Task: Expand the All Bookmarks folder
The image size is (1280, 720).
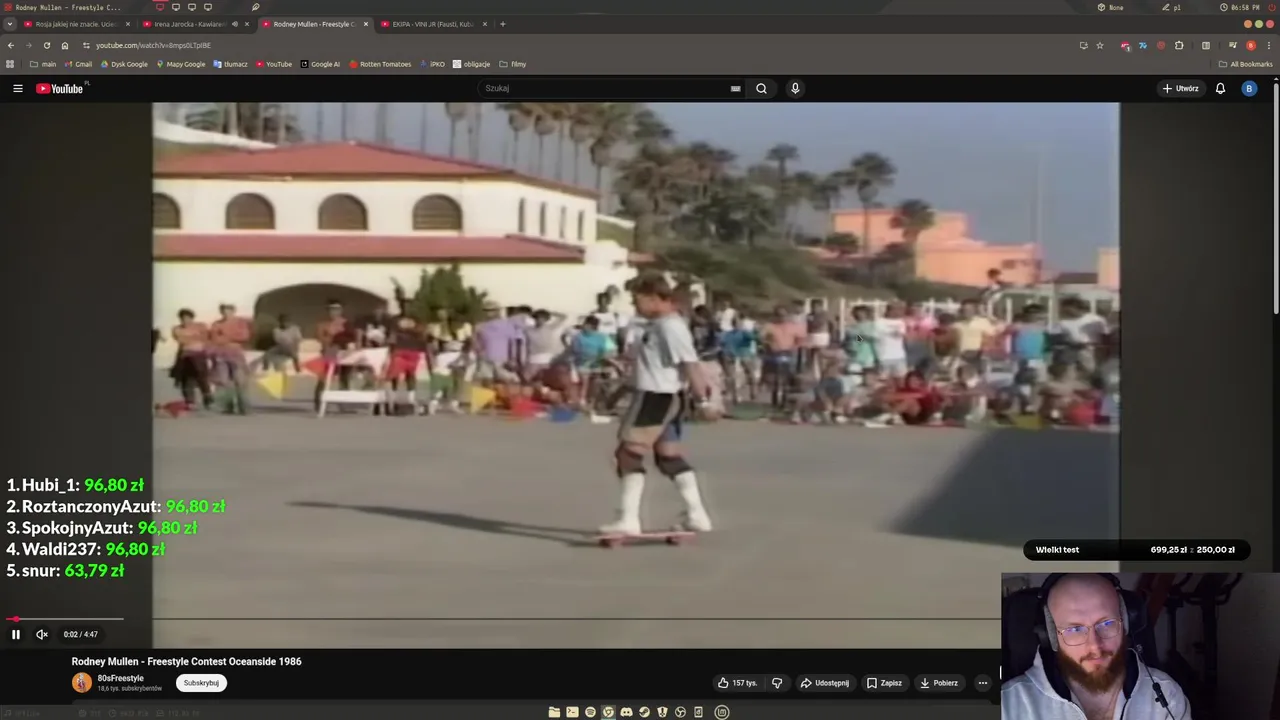Action: click(x=1245, y=64)
